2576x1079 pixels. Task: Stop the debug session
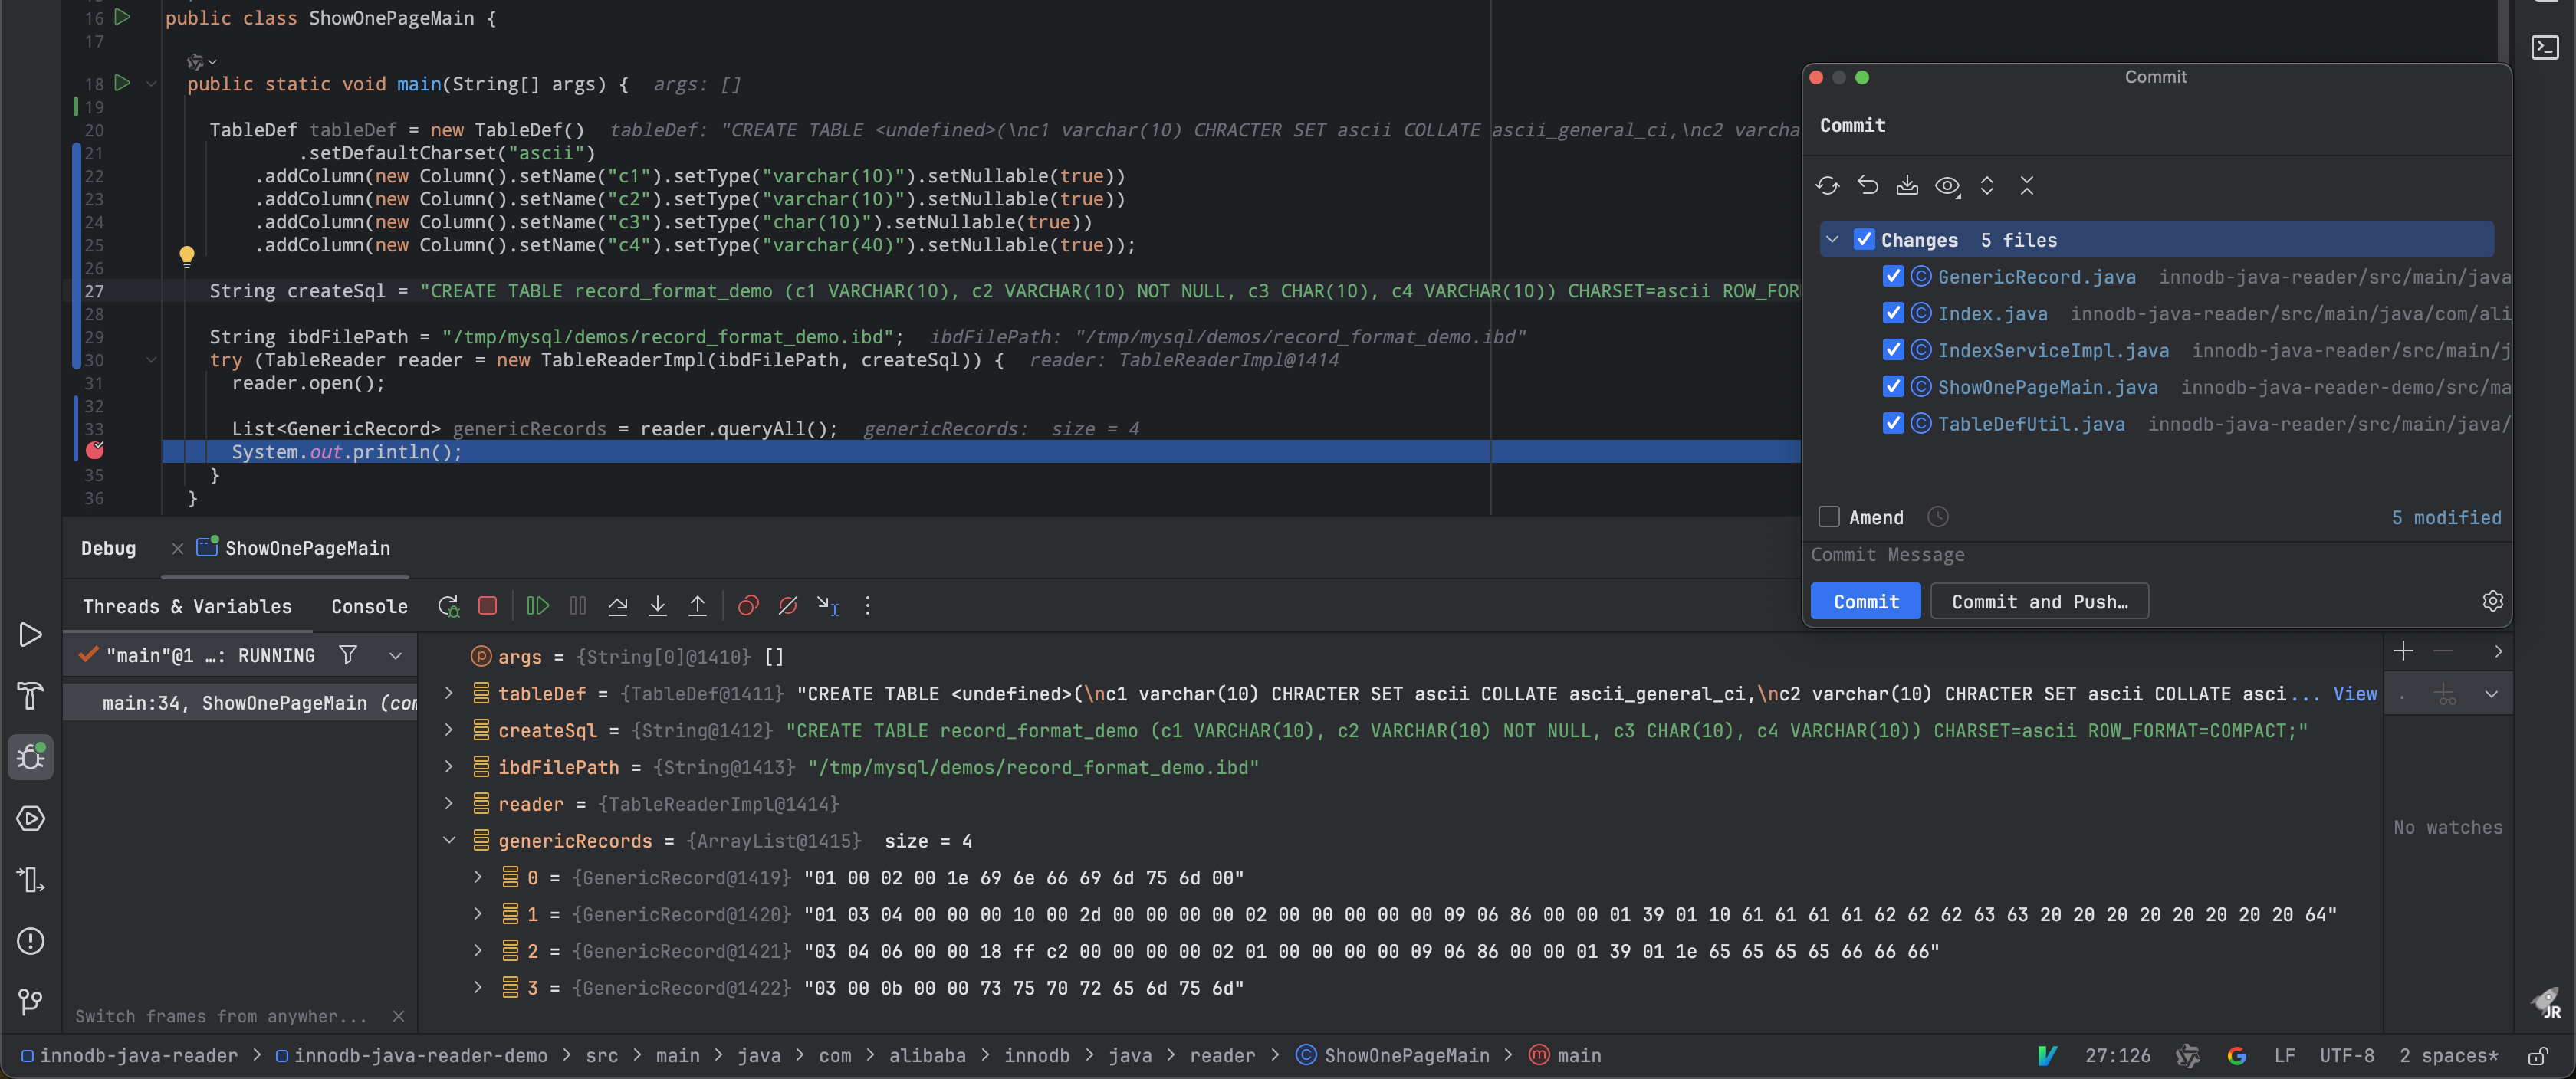click(487, 606)
